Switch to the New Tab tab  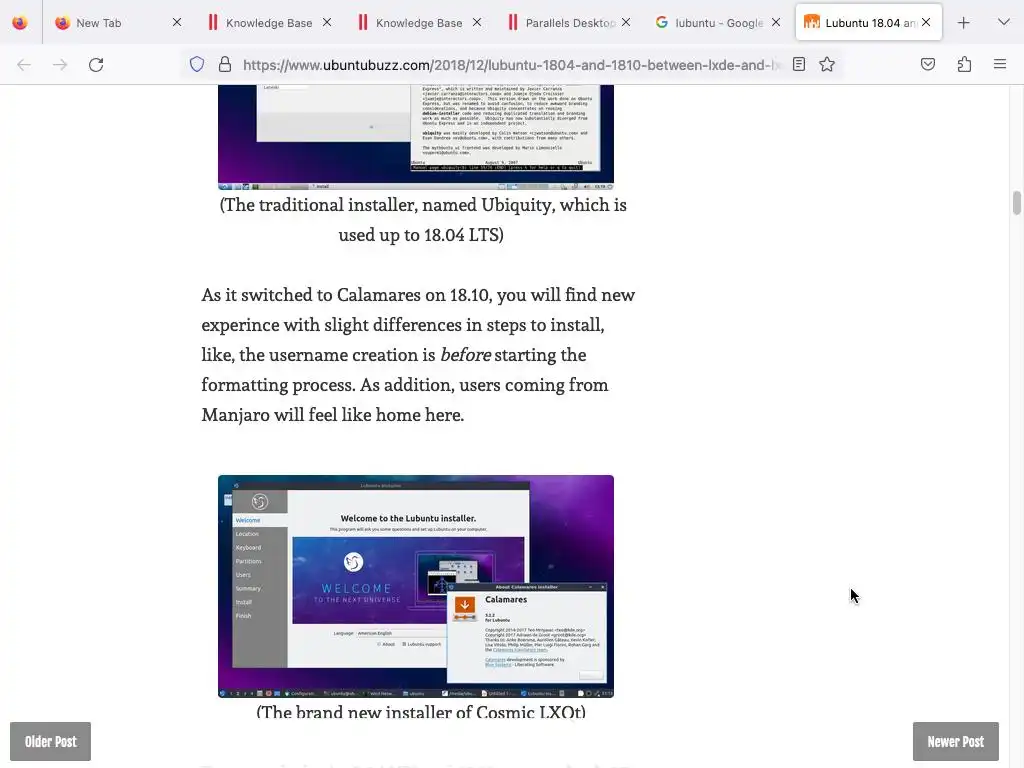click(116, 23)
